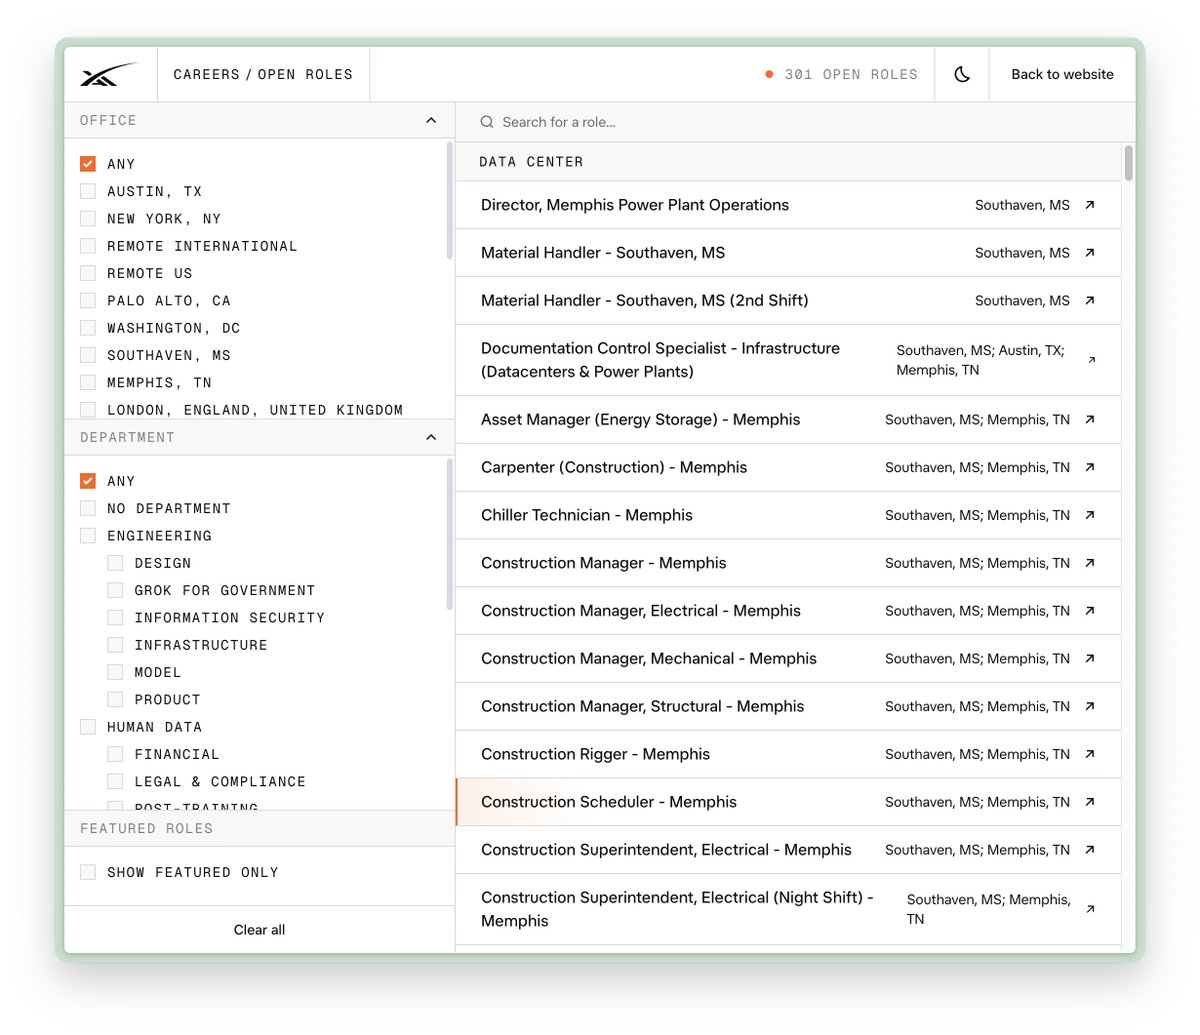Click arrow for Construction Superintendent, Electrical (Night Shift)
The width and height of the screenshot is (1200, 1035).
[x=1091, y=909]
